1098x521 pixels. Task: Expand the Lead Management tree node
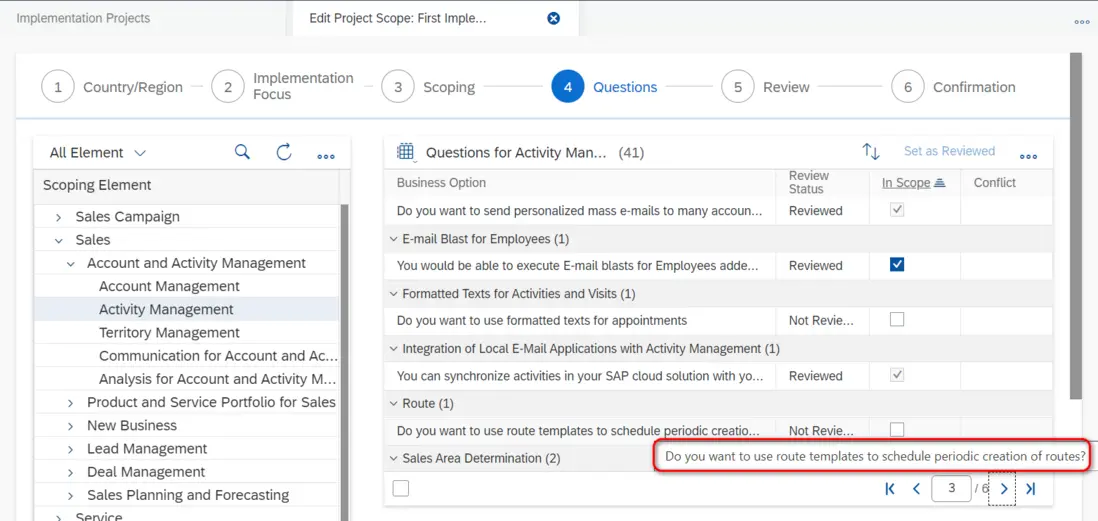pyautogui.click(x=71, y=449)
